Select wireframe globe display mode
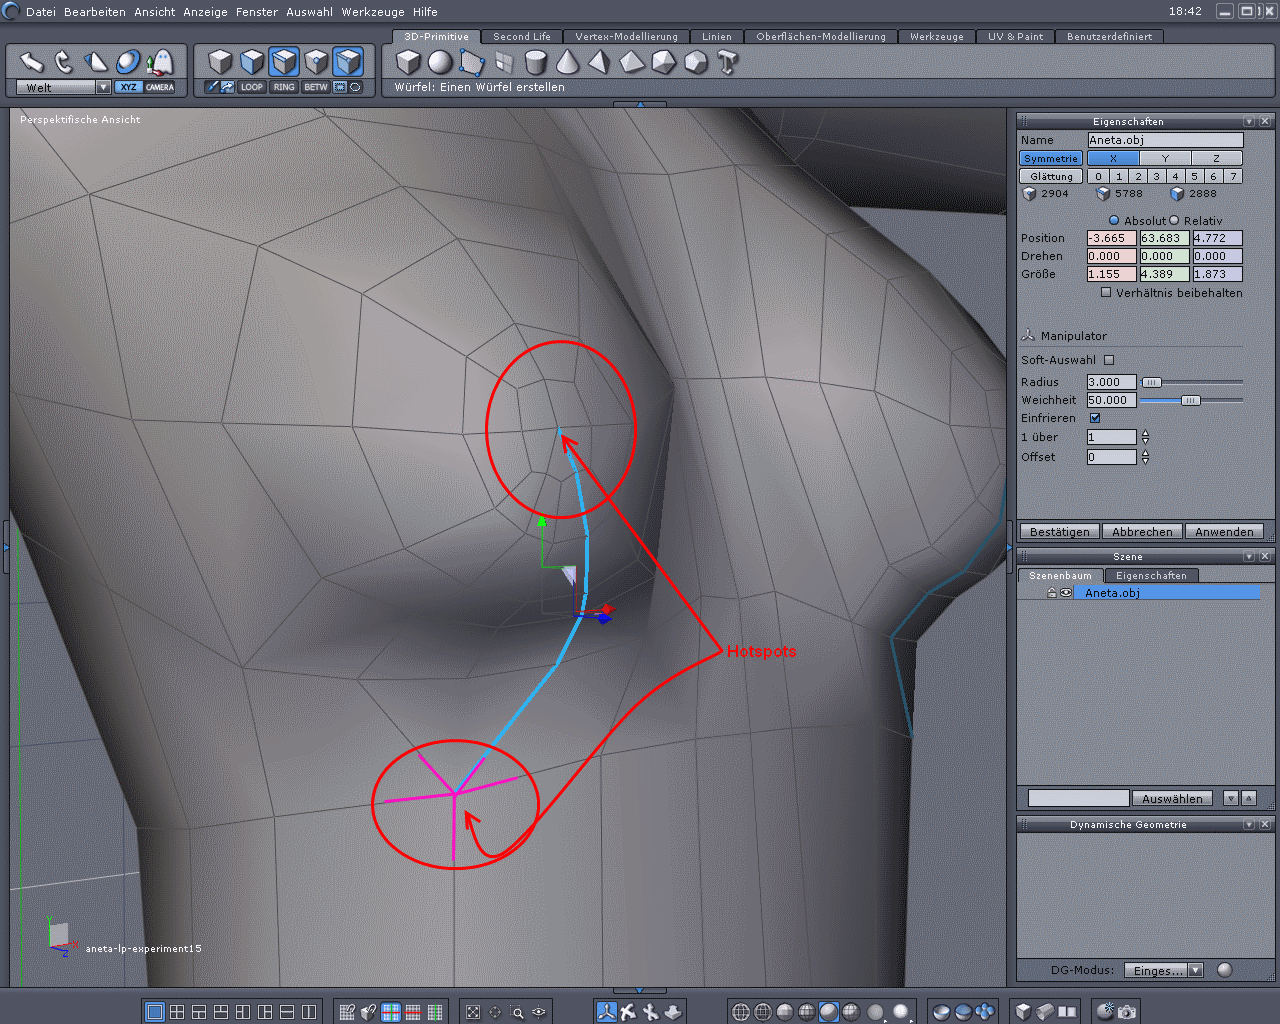Viewport: 1280px width, 1024px height. click(x=741, y=1012)
